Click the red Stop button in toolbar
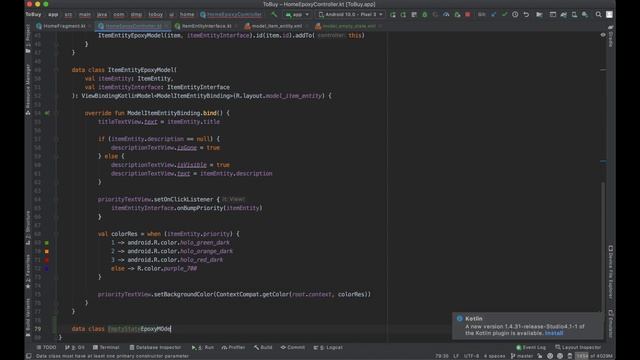 [468, 14]
